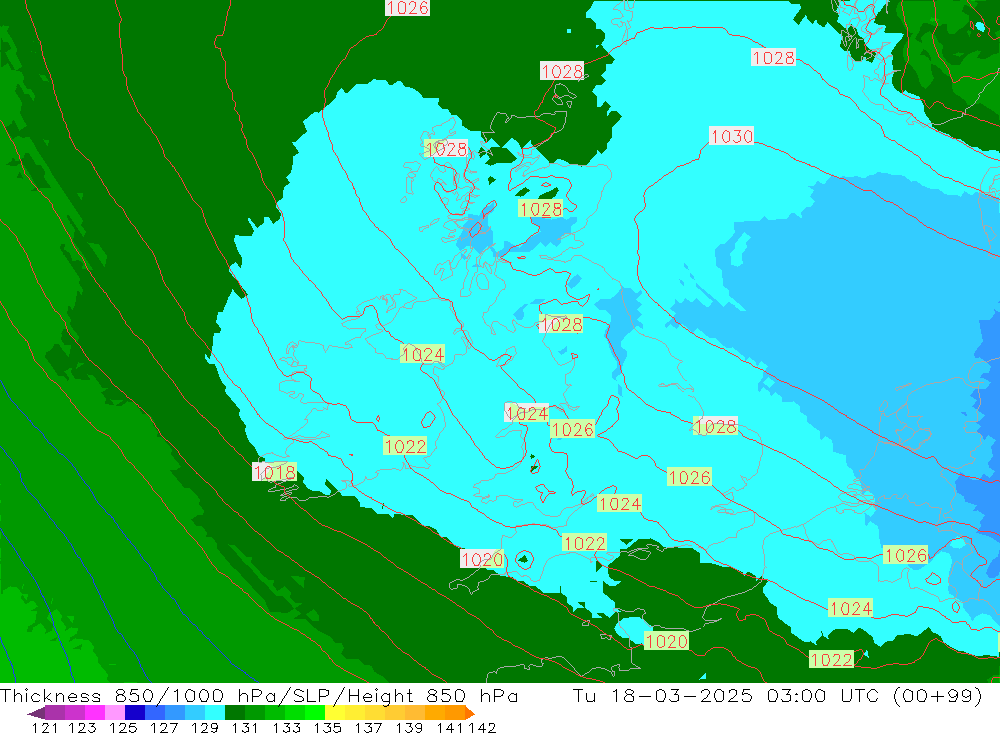Click the '(00+99)' forecast hour text
1000x733 pixels.
938,696
